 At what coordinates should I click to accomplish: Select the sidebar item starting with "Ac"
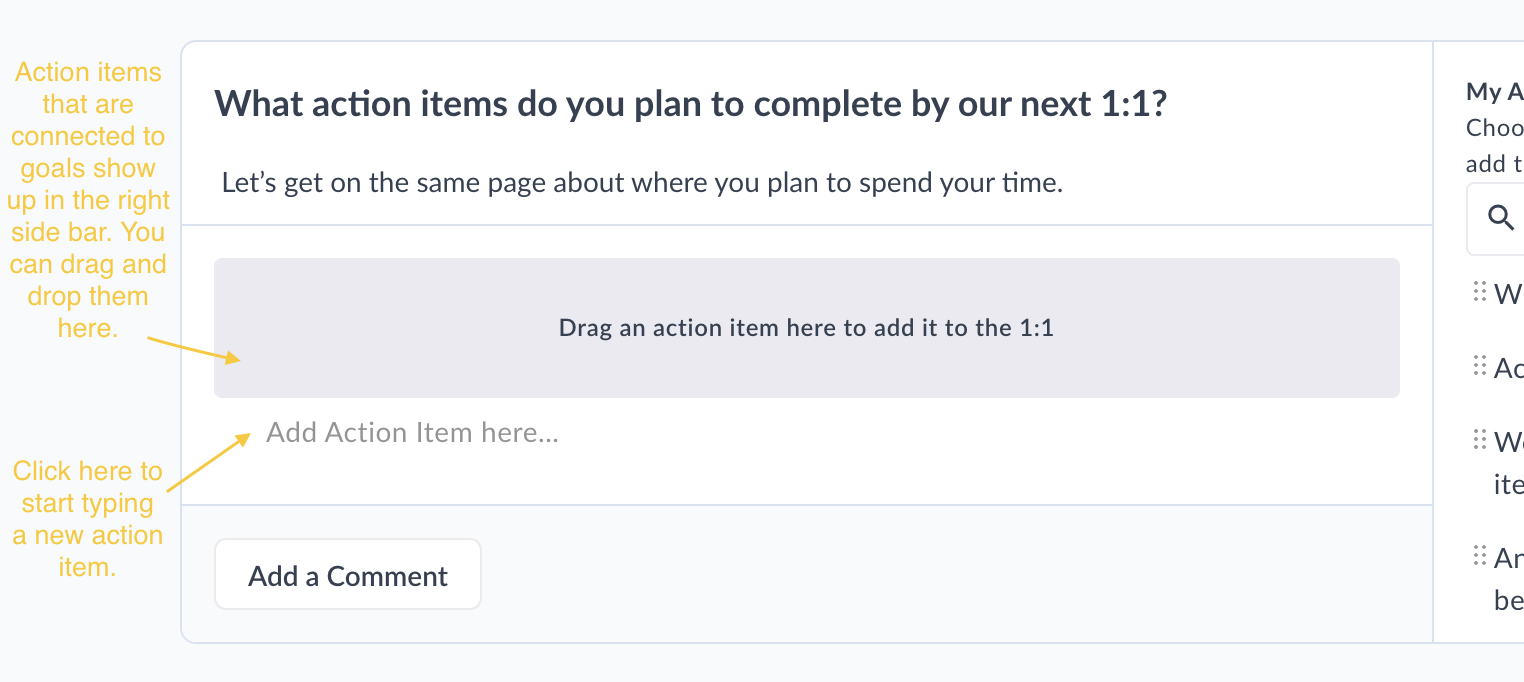coord(1508,368)
